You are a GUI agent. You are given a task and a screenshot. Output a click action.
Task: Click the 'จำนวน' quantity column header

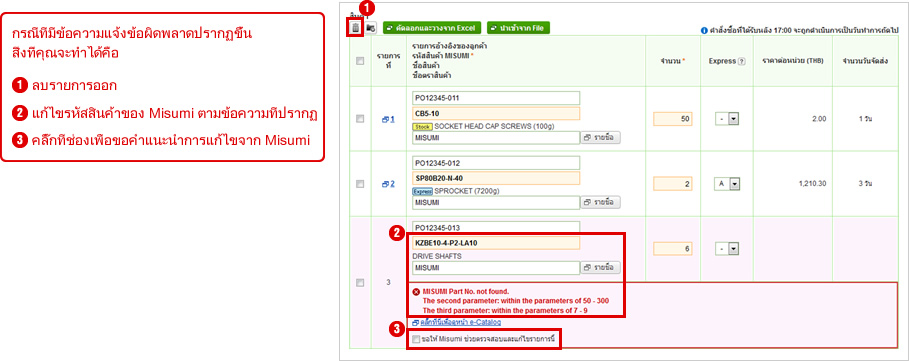670,61
